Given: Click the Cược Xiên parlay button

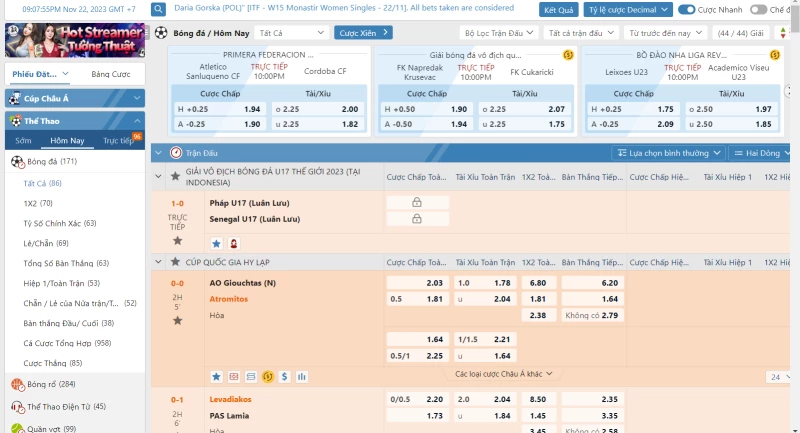Looking at the screenshot, I should 363,33.
